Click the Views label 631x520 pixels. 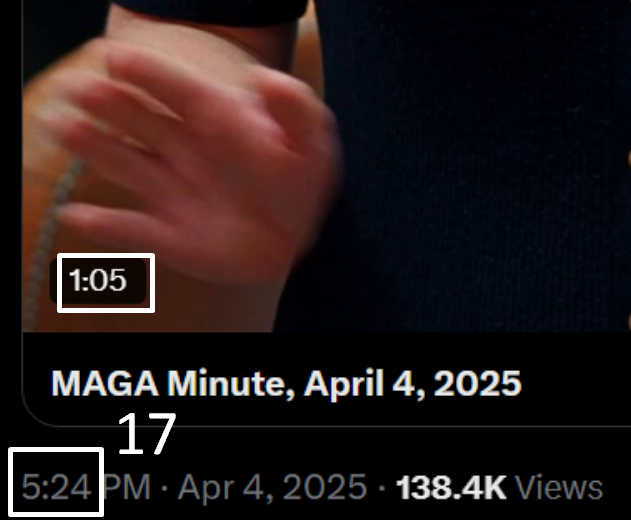559,487
